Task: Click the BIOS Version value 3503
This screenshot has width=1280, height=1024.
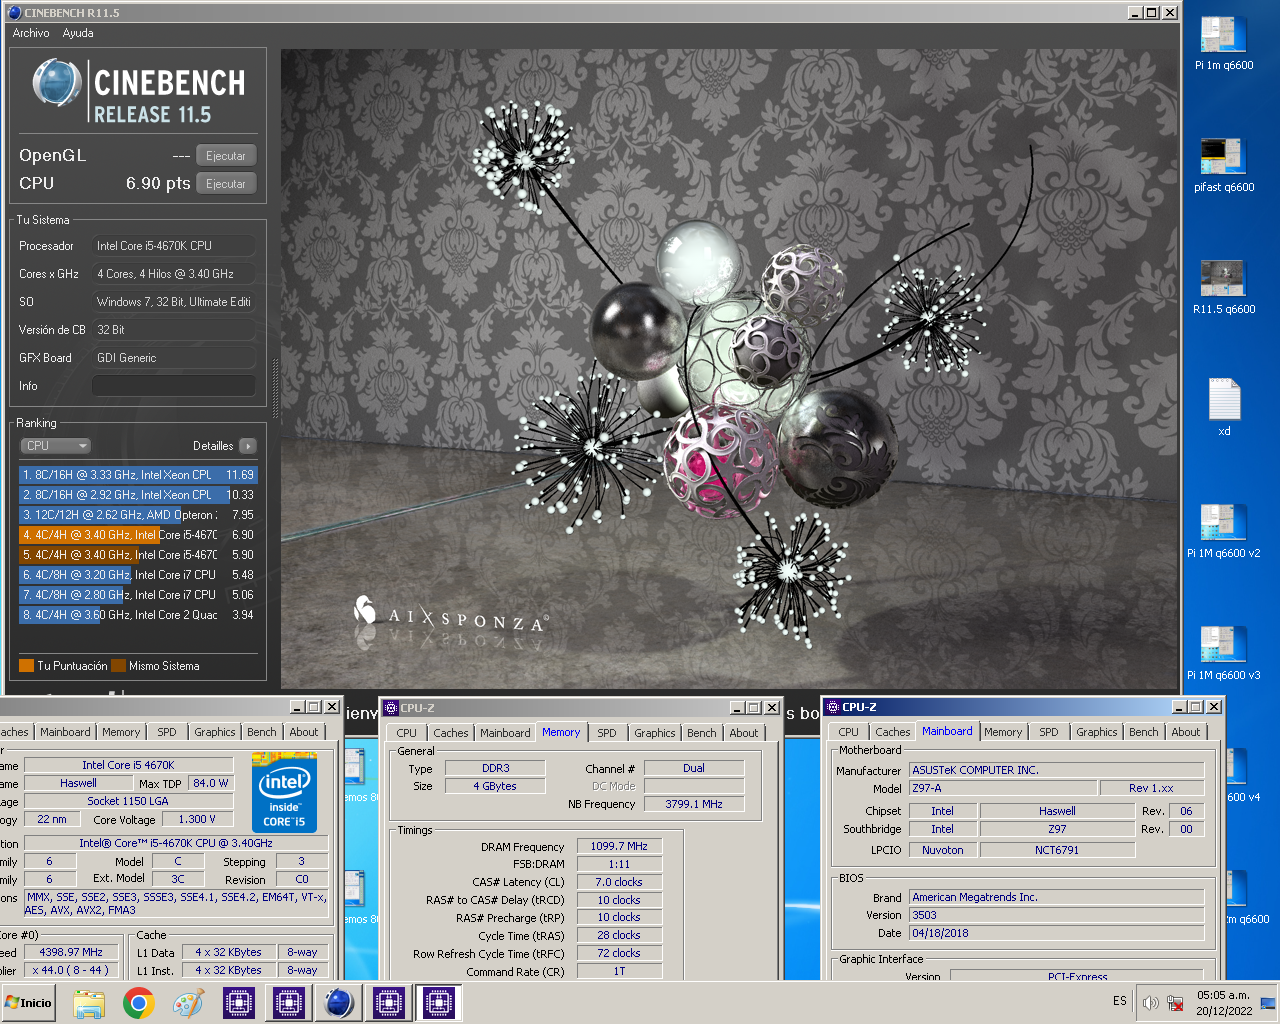Action: tap(1057, 915)
